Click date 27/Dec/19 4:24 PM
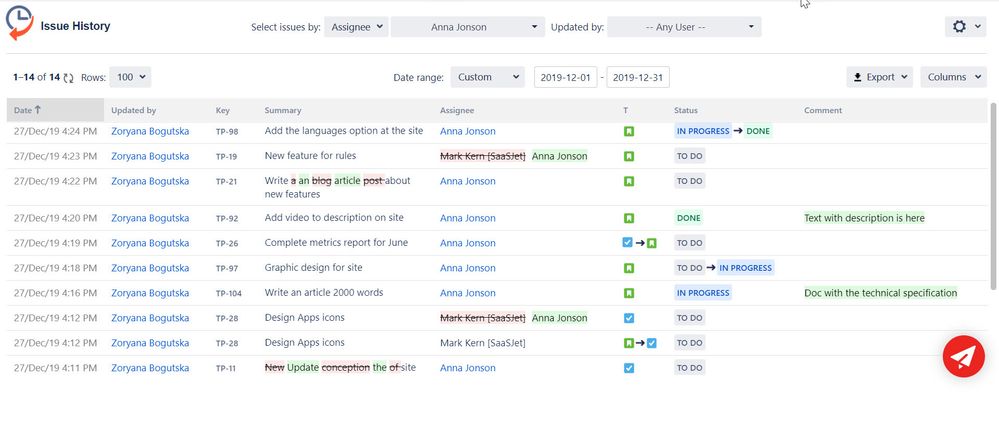The width and height of the screenshot is (999, 436). (x=55, y=131)
